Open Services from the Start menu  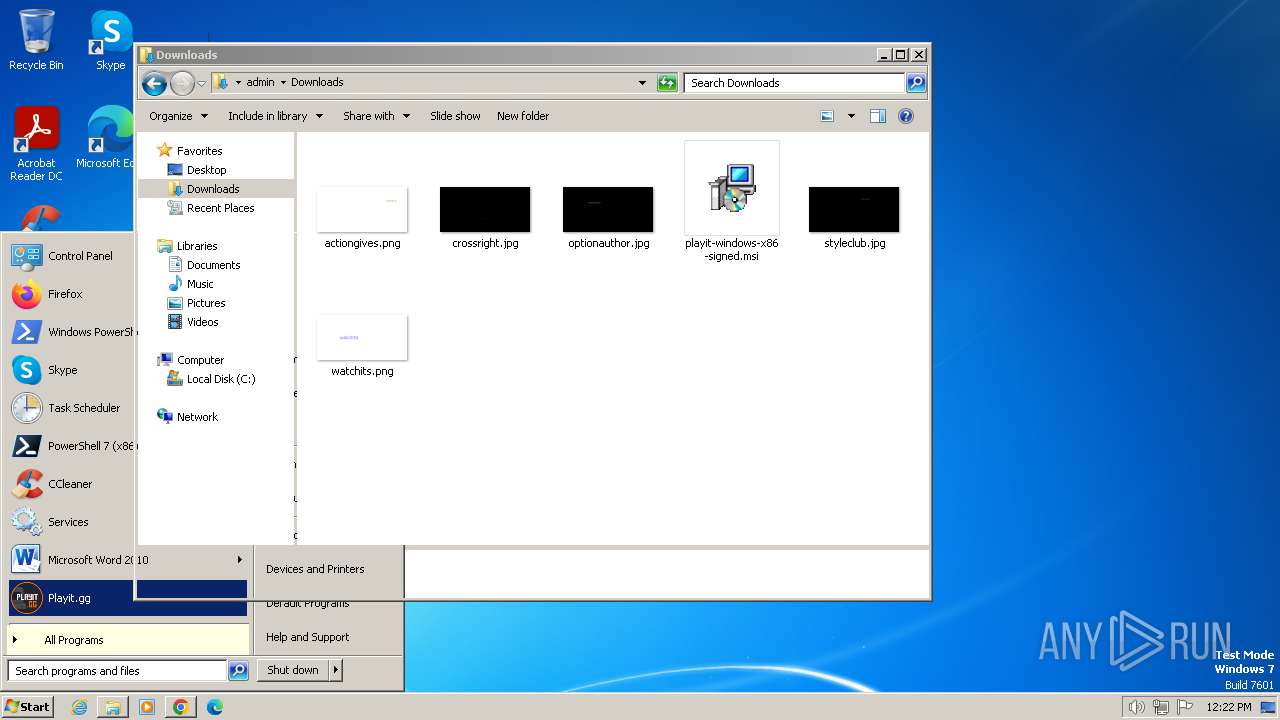point(70,522)
